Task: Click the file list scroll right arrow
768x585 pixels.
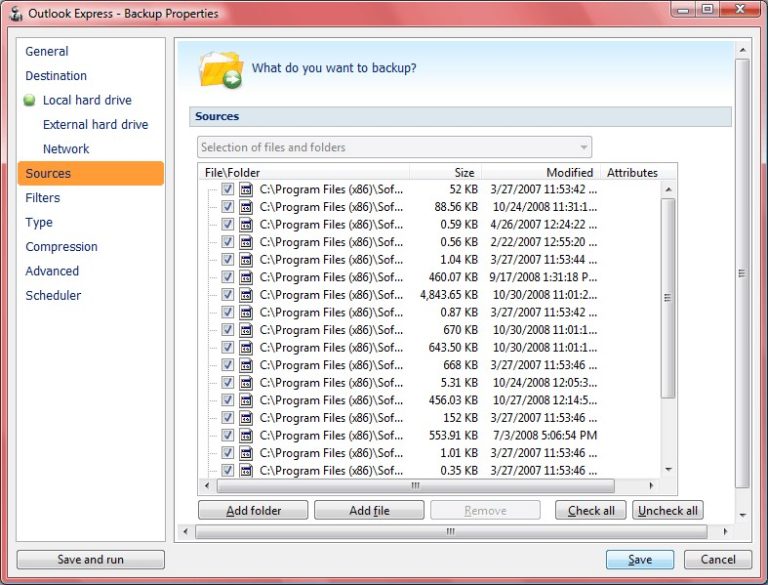Action: pos(650,486)
